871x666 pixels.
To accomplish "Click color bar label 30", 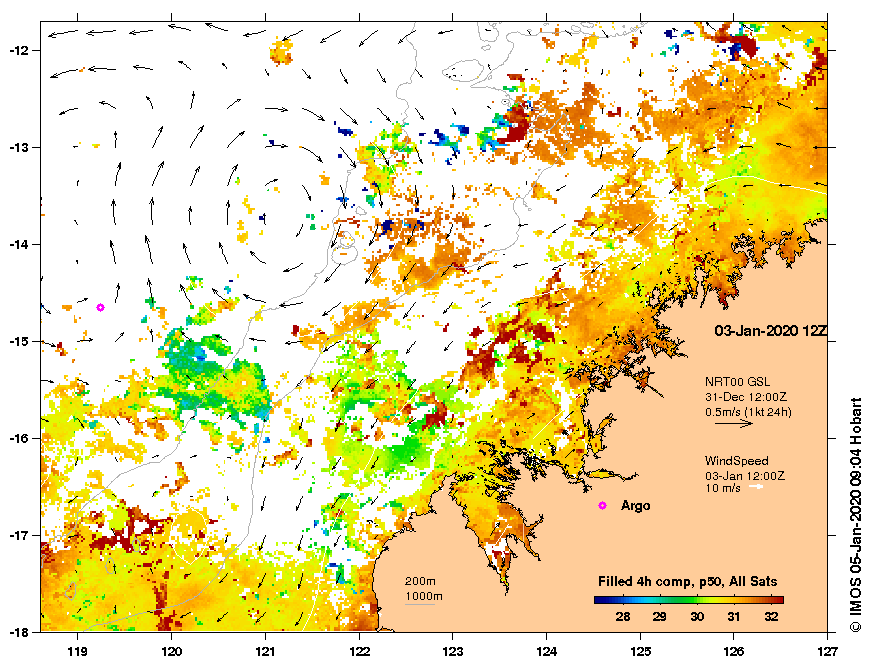I will [697, 616].
